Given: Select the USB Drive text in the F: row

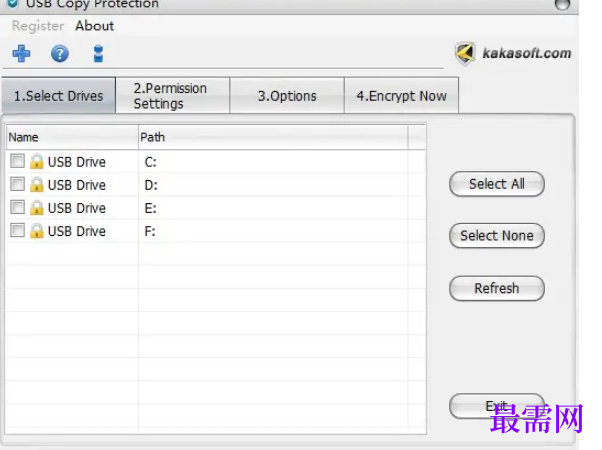Looking at the screenshot, I should tap(76, 231).
